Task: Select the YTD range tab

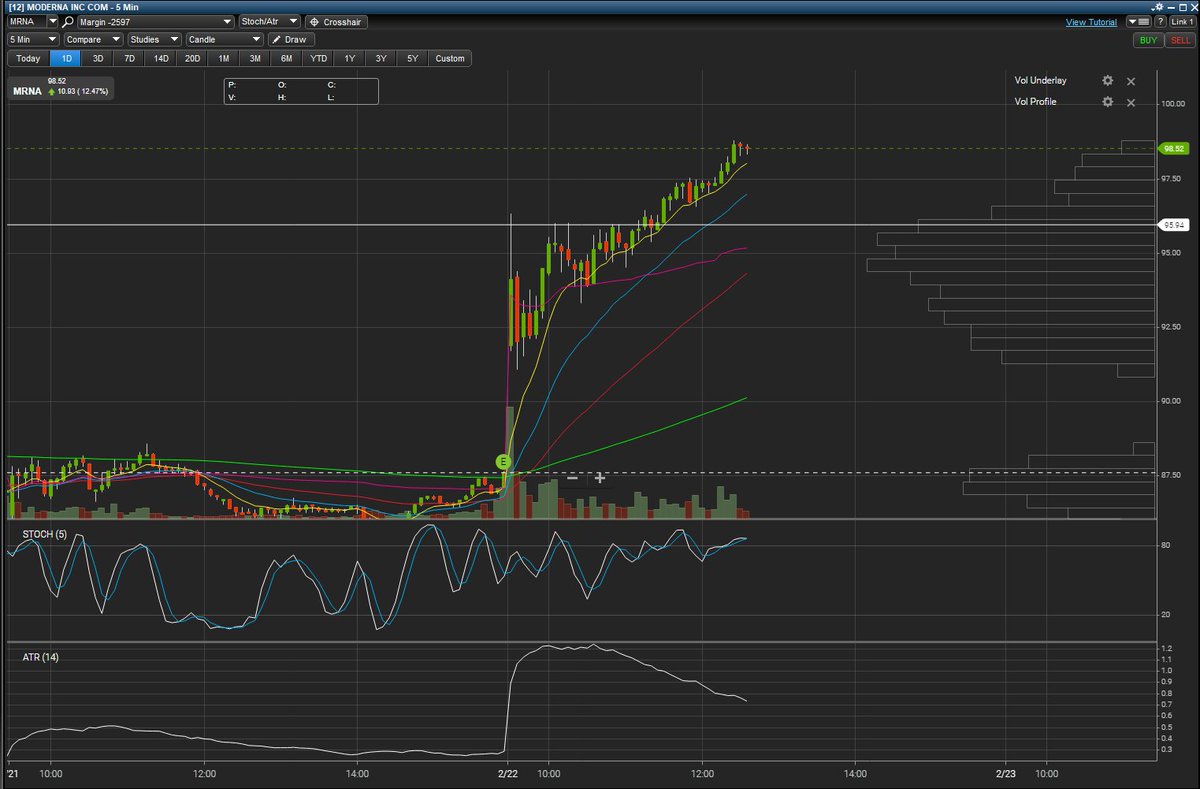Action: 318,58
